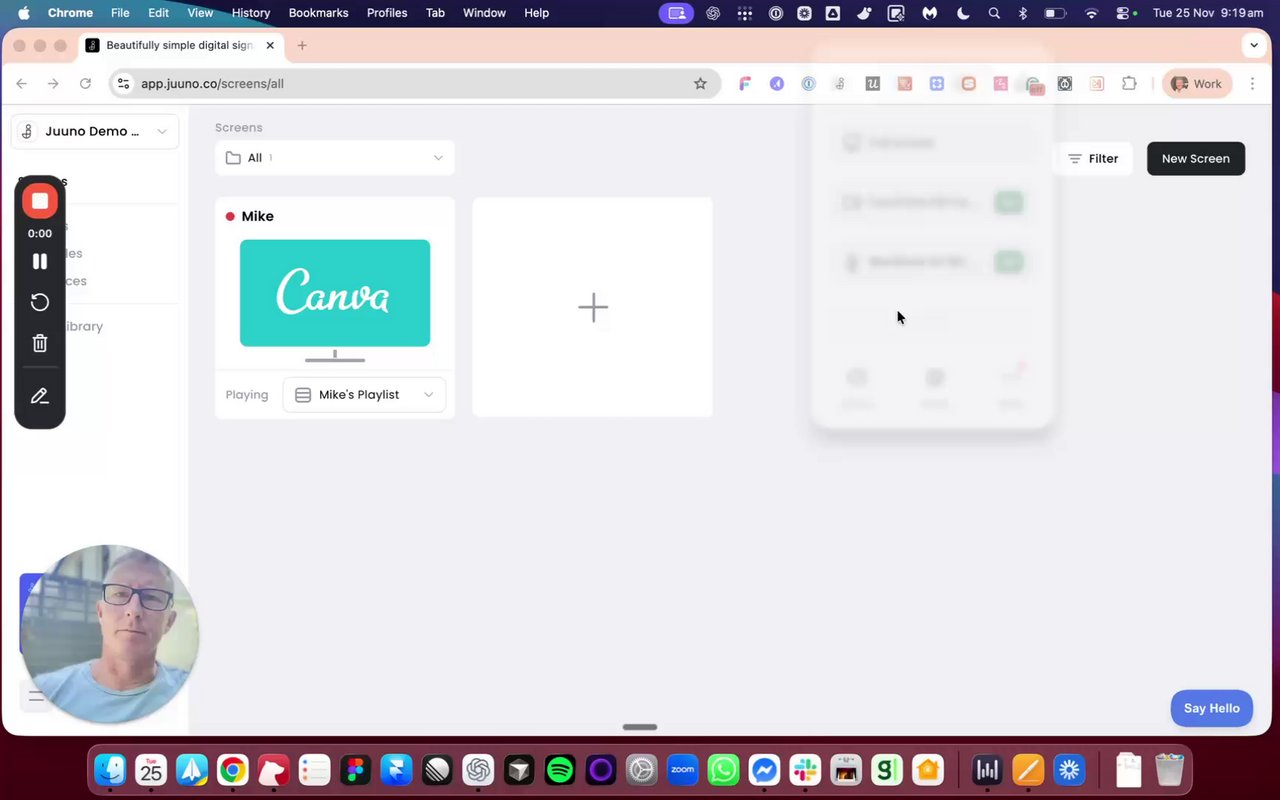
Task: Close the Juuno browser tab
Action: coord(270,45)
